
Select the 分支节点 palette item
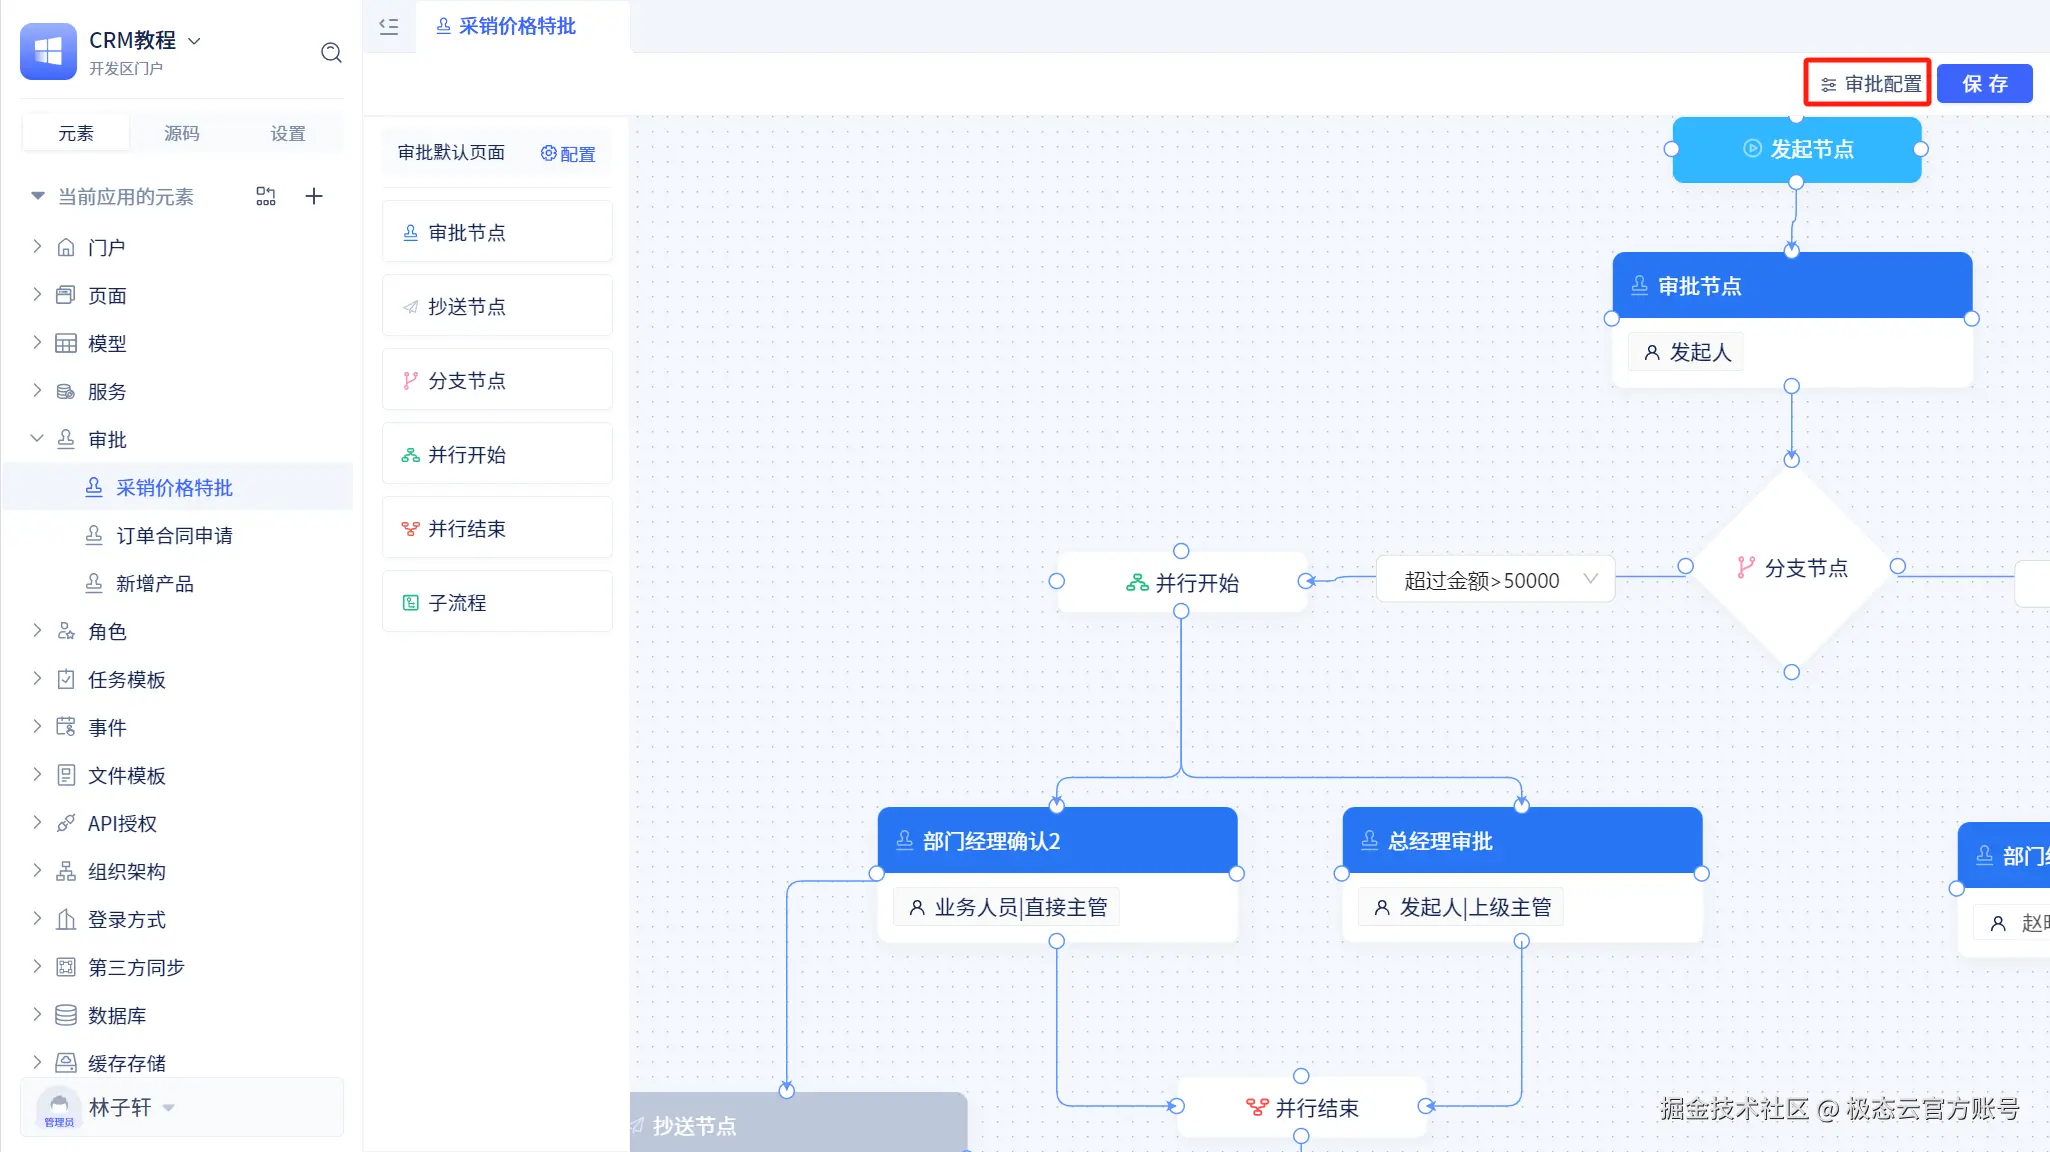[497, 381]
